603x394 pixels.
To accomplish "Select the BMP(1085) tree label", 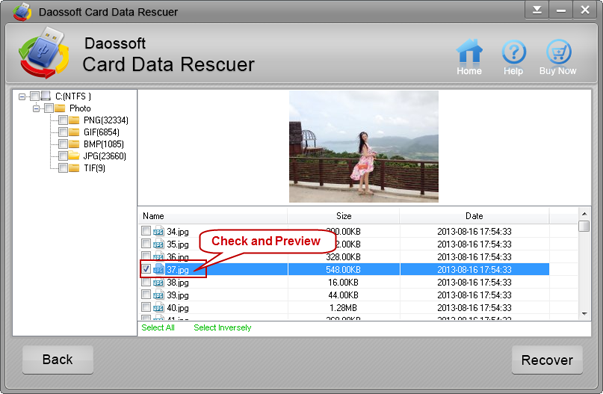I will tap(103, 144).
